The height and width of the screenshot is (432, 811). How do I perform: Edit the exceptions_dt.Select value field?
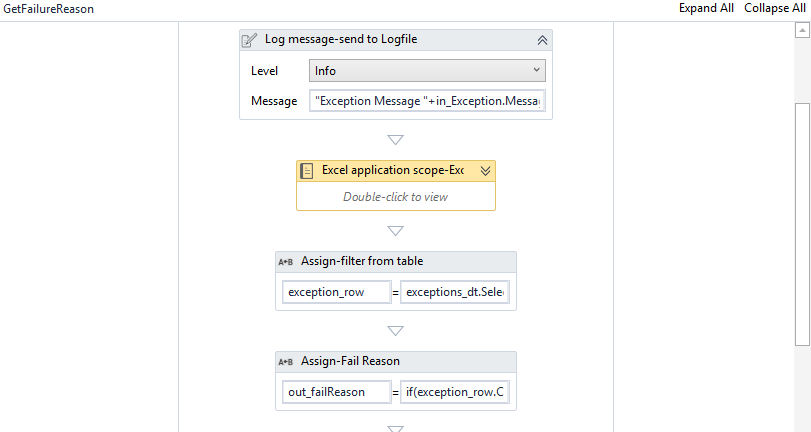[455, 292]
